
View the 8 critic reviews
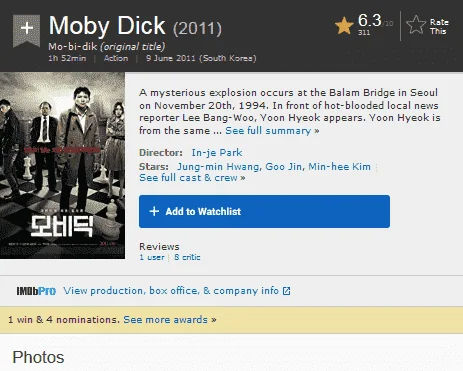click(x=187, y=257)
